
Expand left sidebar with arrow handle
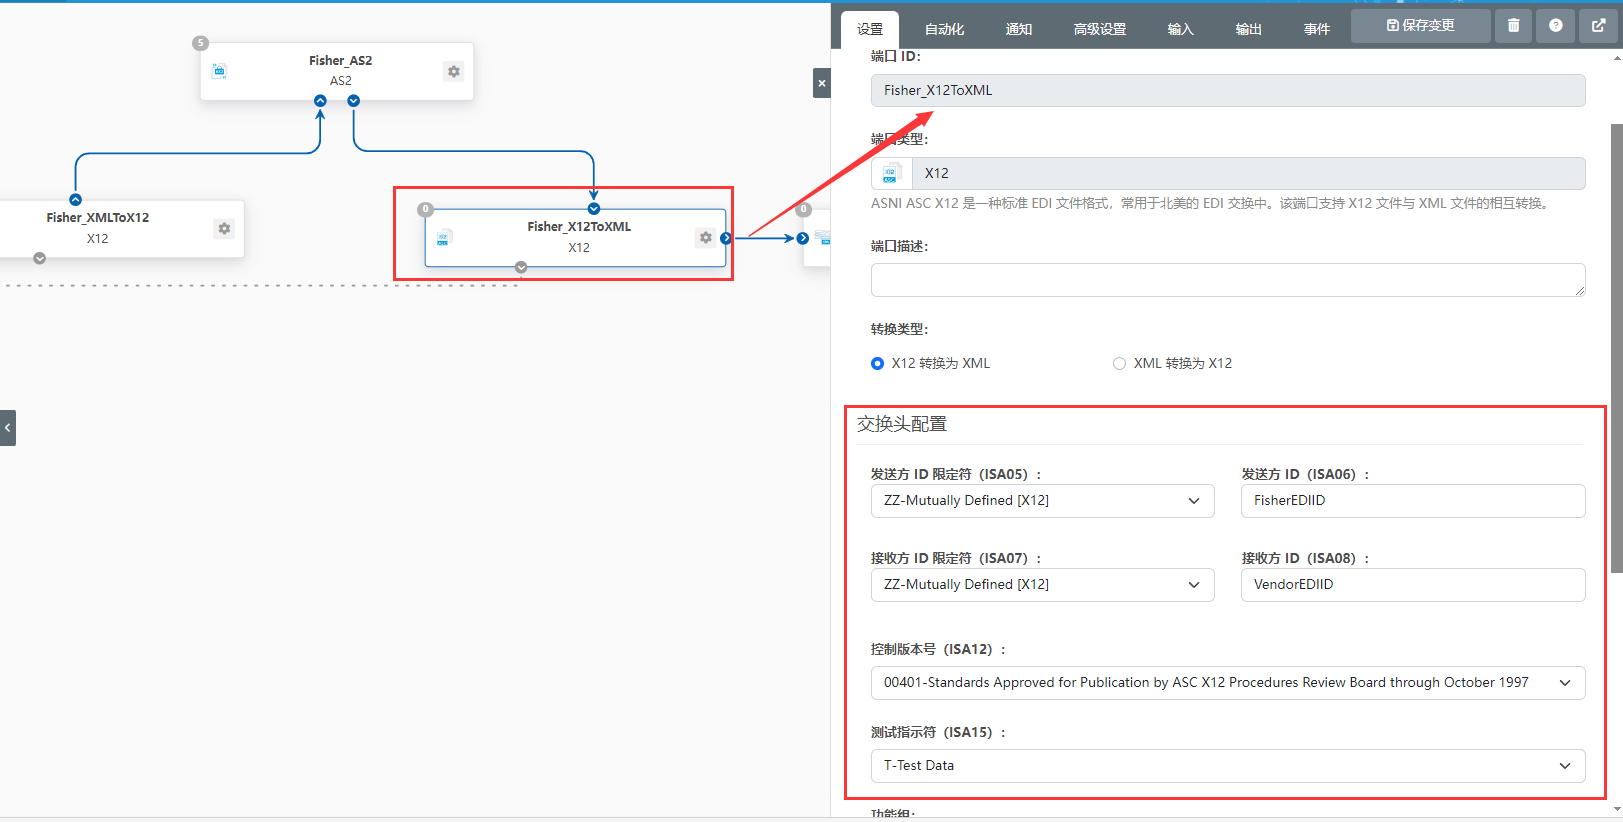coord(8,428)
